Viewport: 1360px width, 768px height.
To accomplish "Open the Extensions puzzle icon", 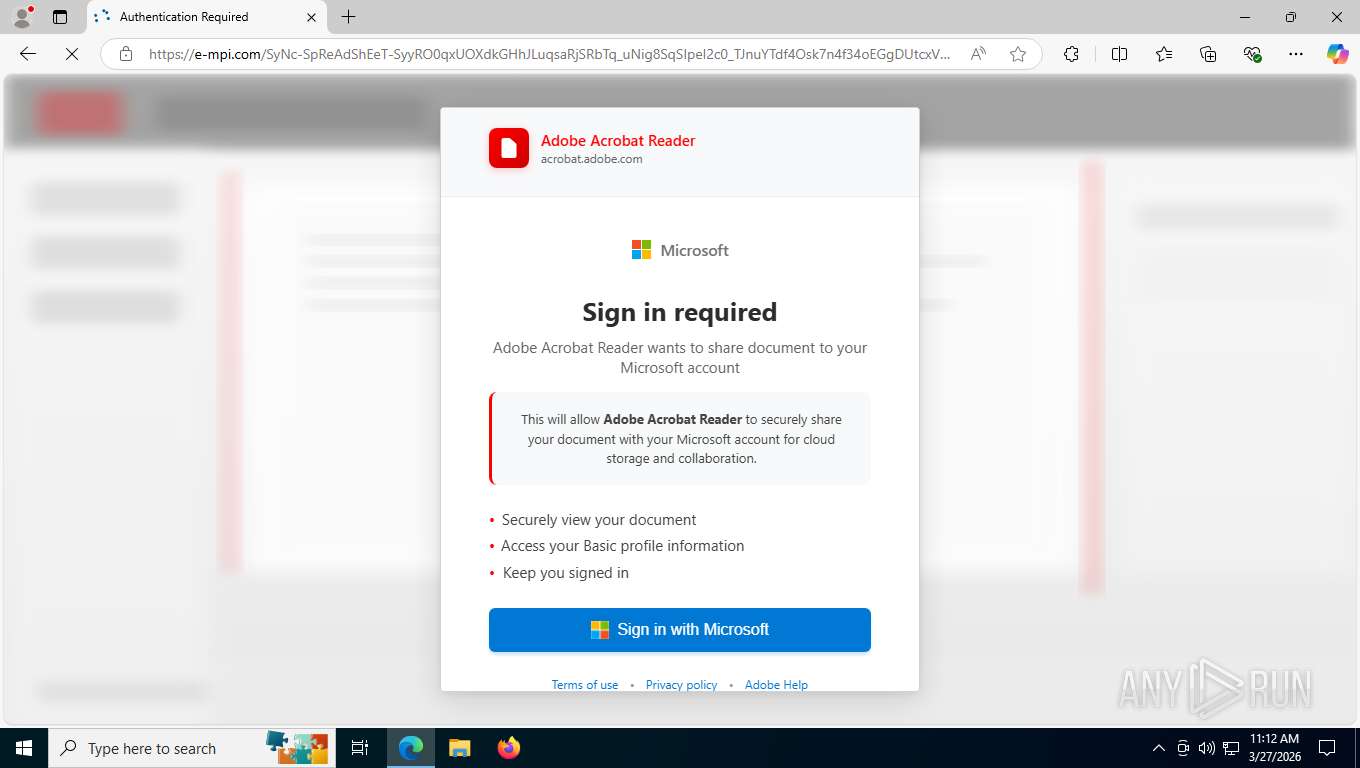I will tap(1071, 54).
